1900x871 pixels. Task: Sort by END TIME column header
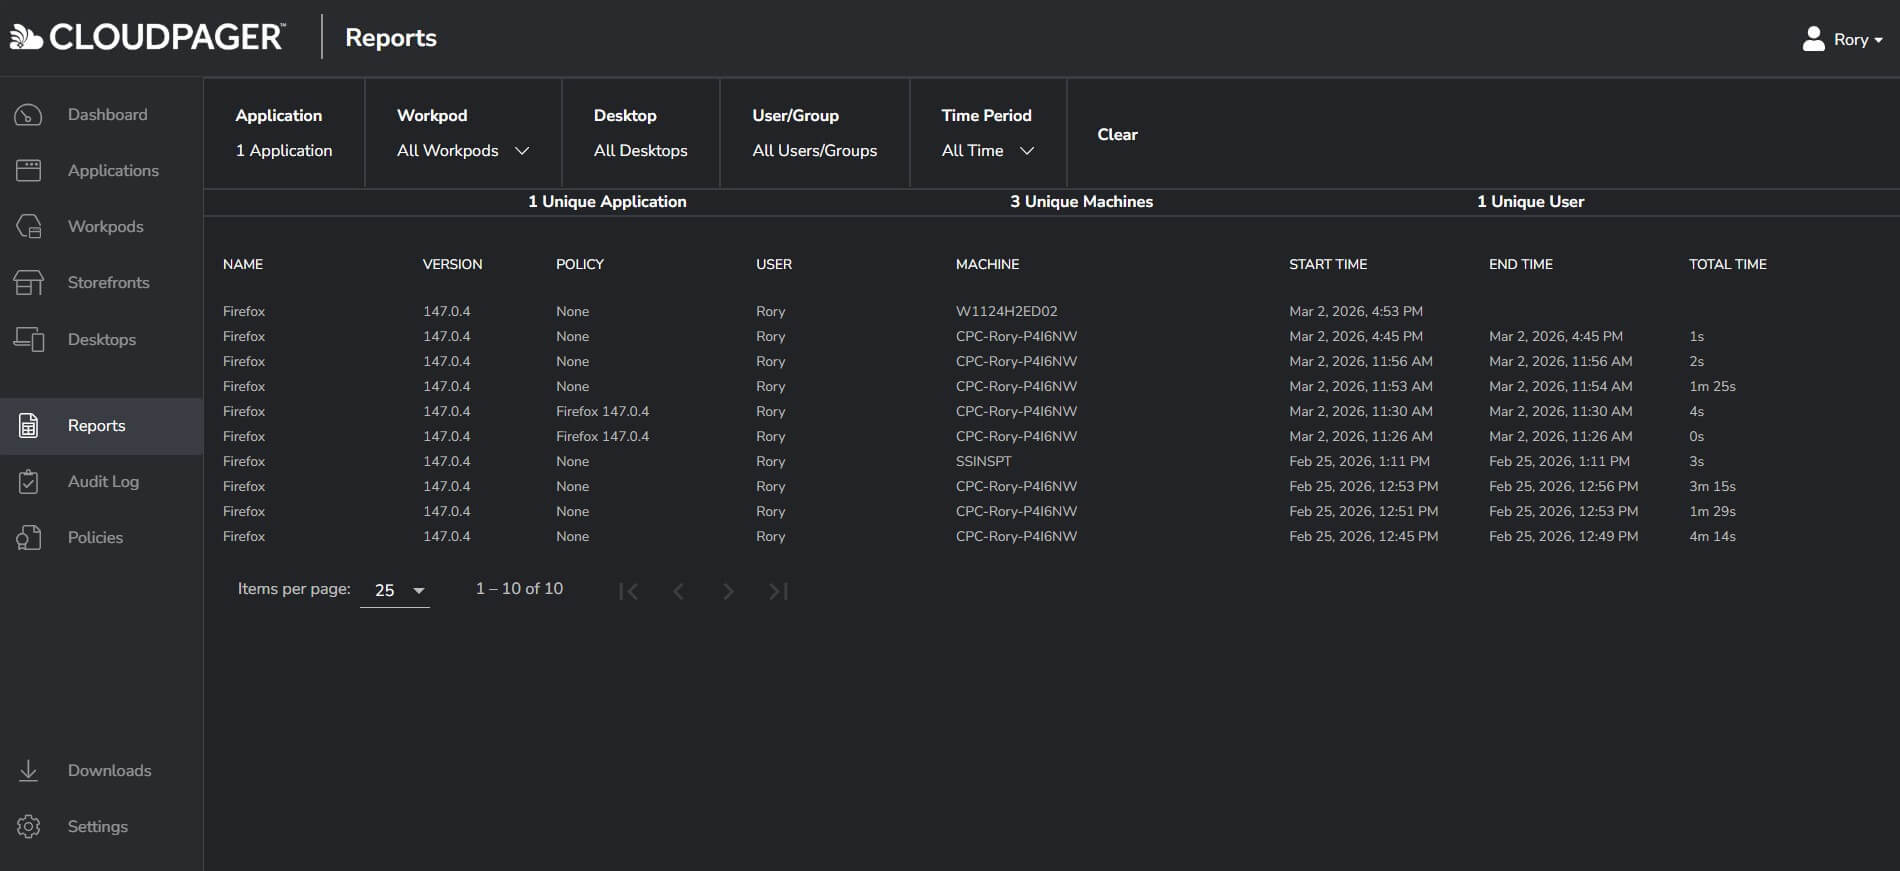click(x=1521, y=264)
